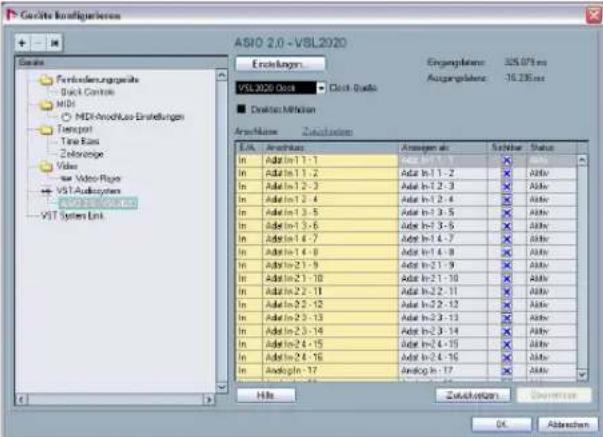
Task: Select Video-Player in the tree
Action: point(98,178)
